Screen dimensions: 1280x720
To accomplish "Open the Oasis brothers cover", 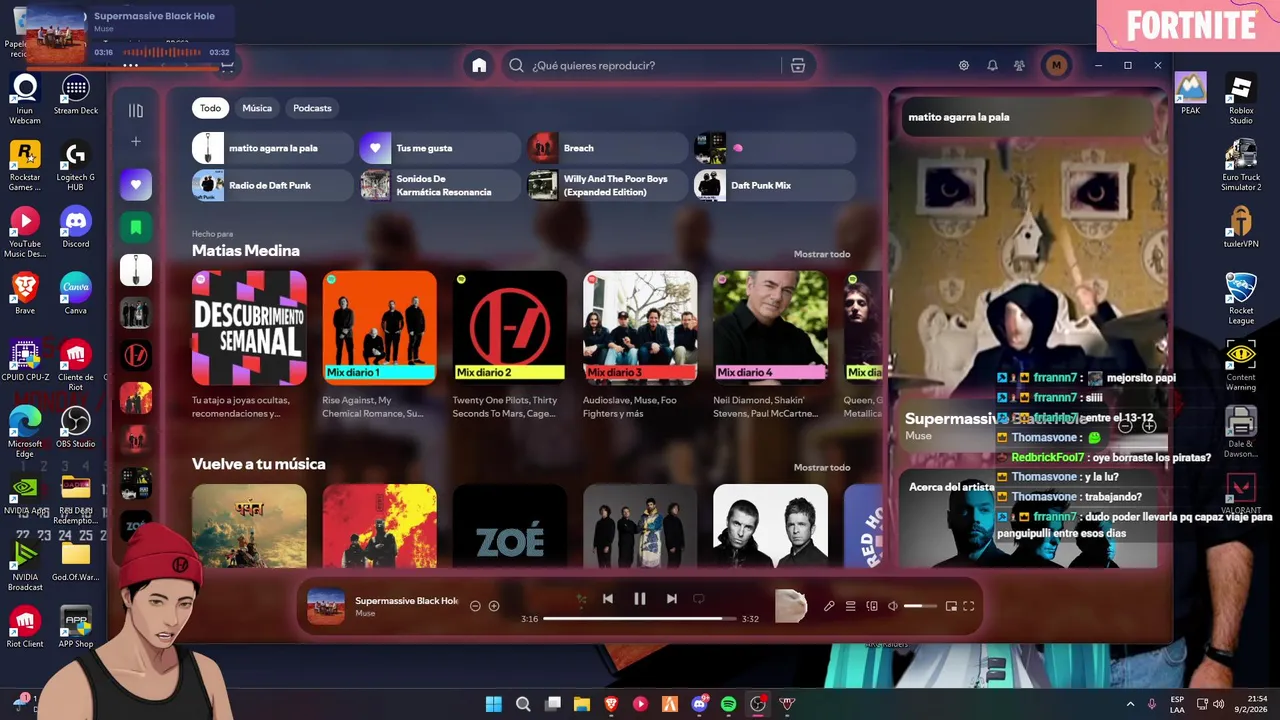I will pos(770,526).
